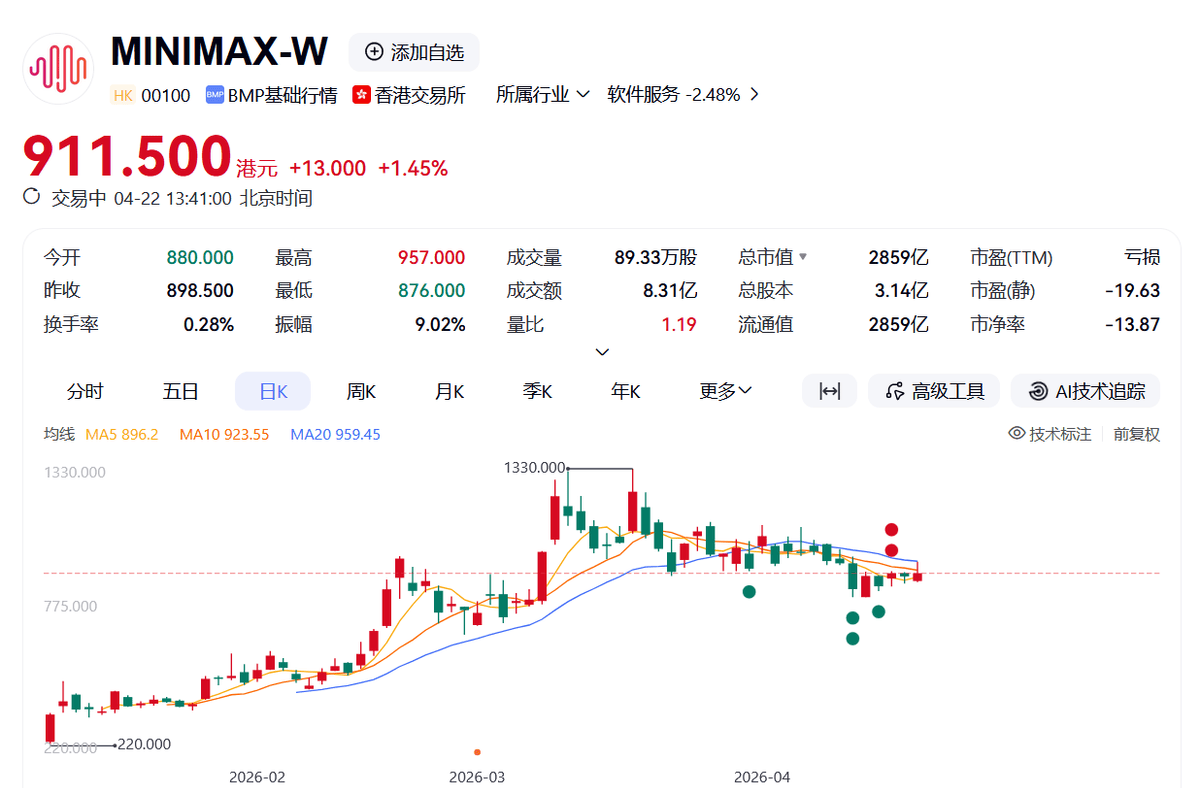Click the 2026-04 date axis label
Screen dimensions: 1200x788
click(x=762, y=777)
